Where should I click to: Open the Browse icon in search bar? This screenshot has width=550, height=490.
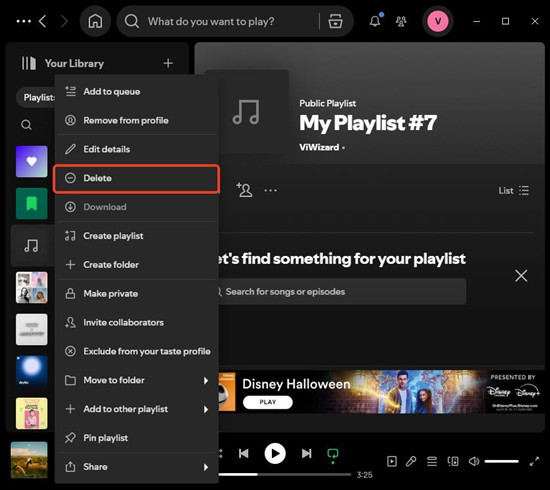point(335,21)
